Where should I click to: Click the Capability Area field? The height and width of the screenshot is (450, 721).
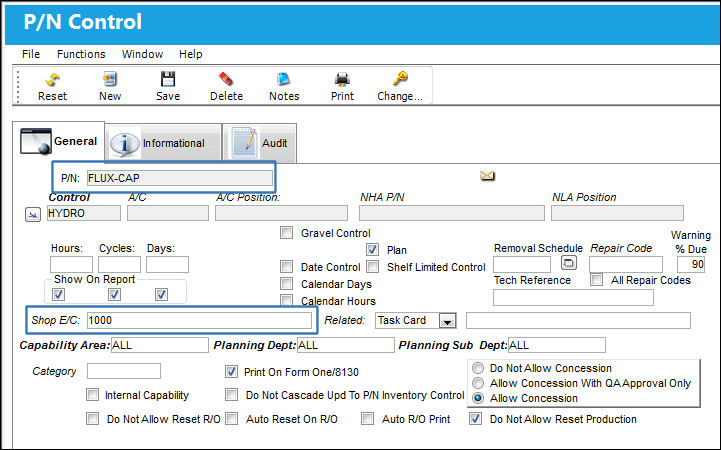pos(160,345)
